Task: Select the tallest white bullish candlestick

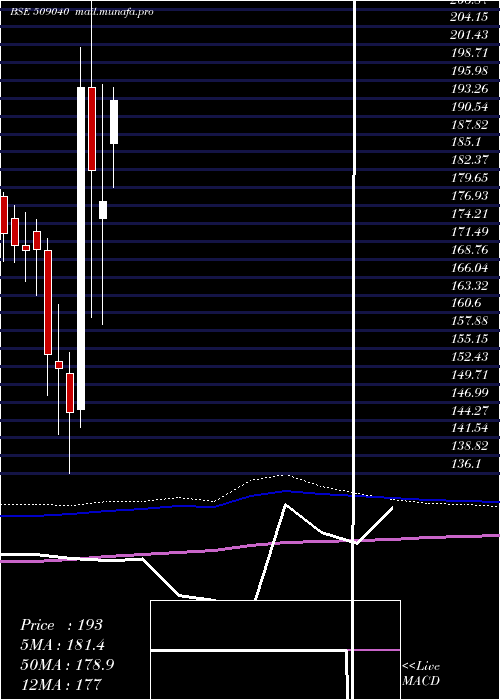Action: [x=81, y=248]
